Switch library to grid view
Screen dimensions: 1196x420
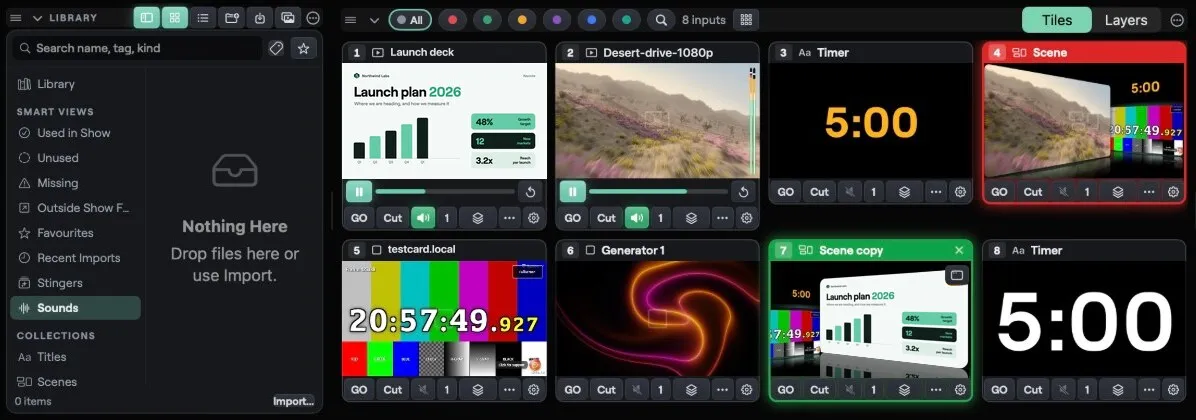(175, 18)
